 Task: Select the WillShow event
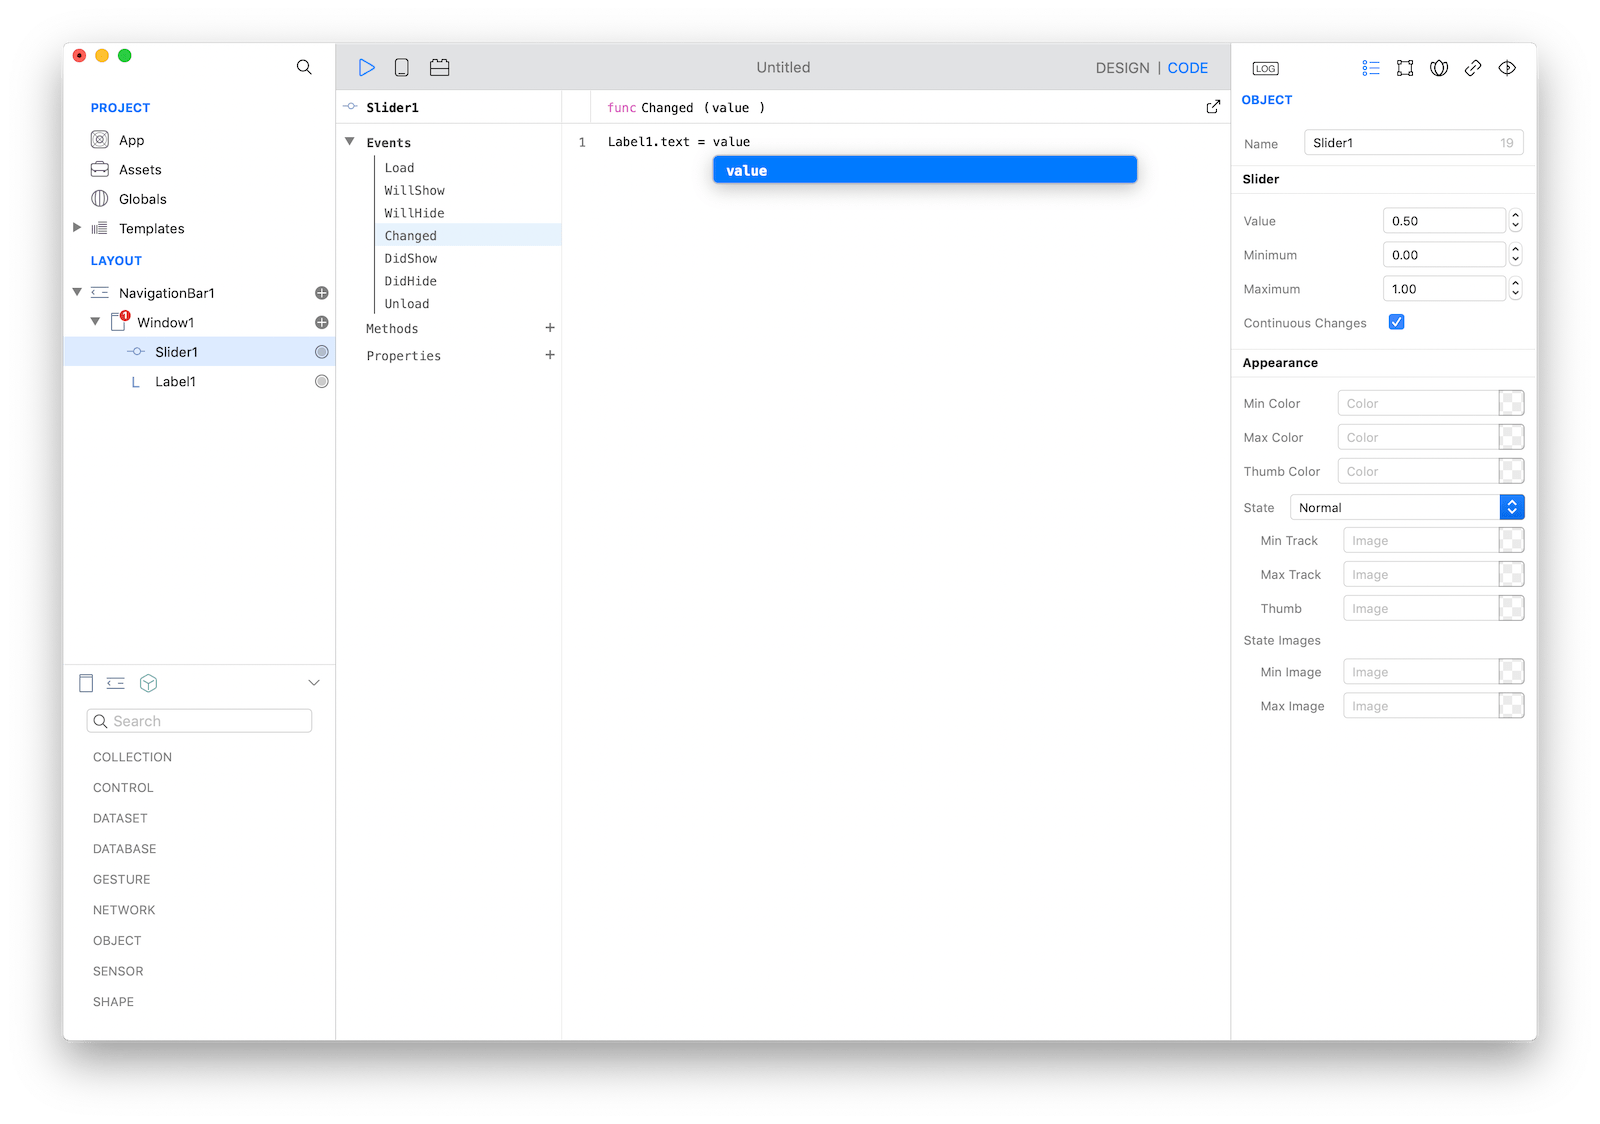tap(414, 190)
